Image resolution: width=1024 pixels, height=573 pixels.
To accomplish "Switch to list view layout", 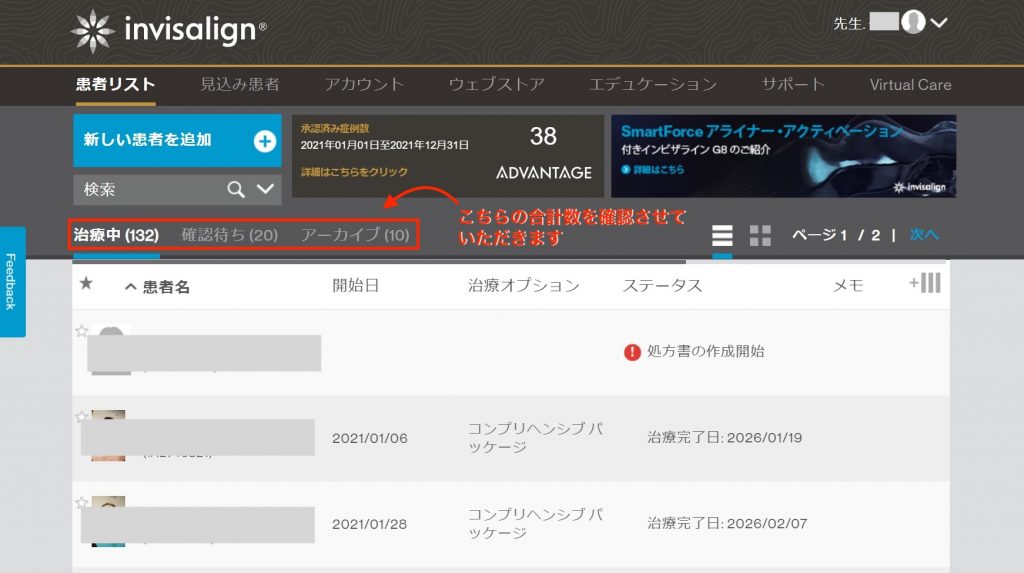I will click(x=722, y=236).
